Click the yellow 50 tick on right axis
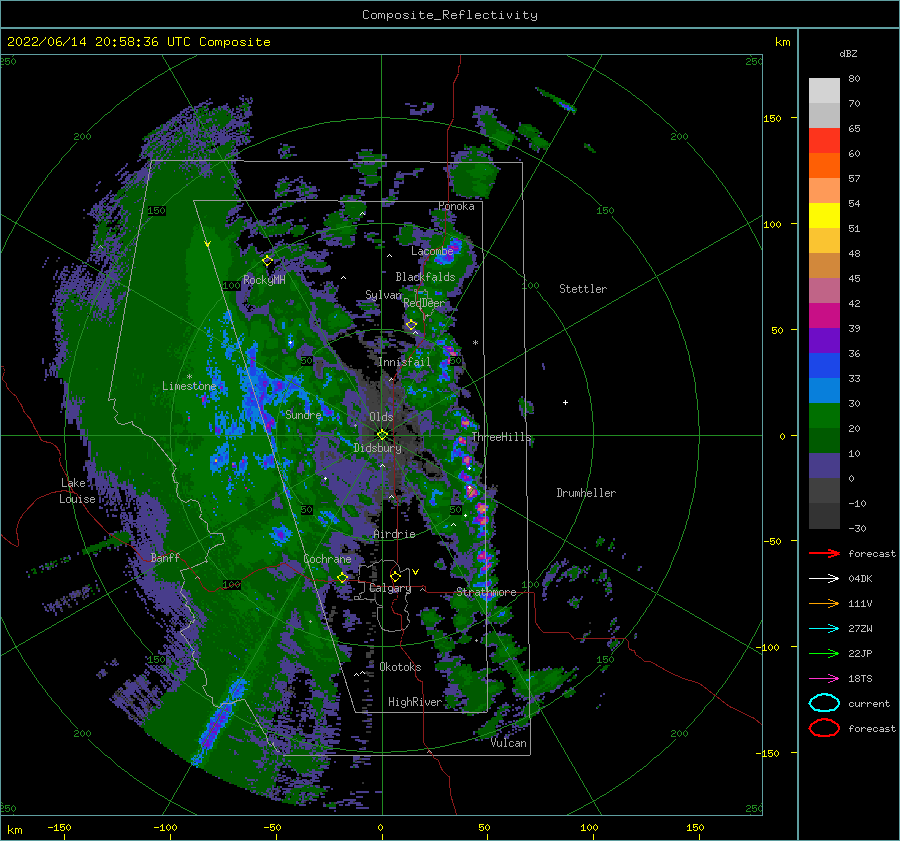Image resolution: width=900 pixels, height=841 pixels. (x=777, y=330)
